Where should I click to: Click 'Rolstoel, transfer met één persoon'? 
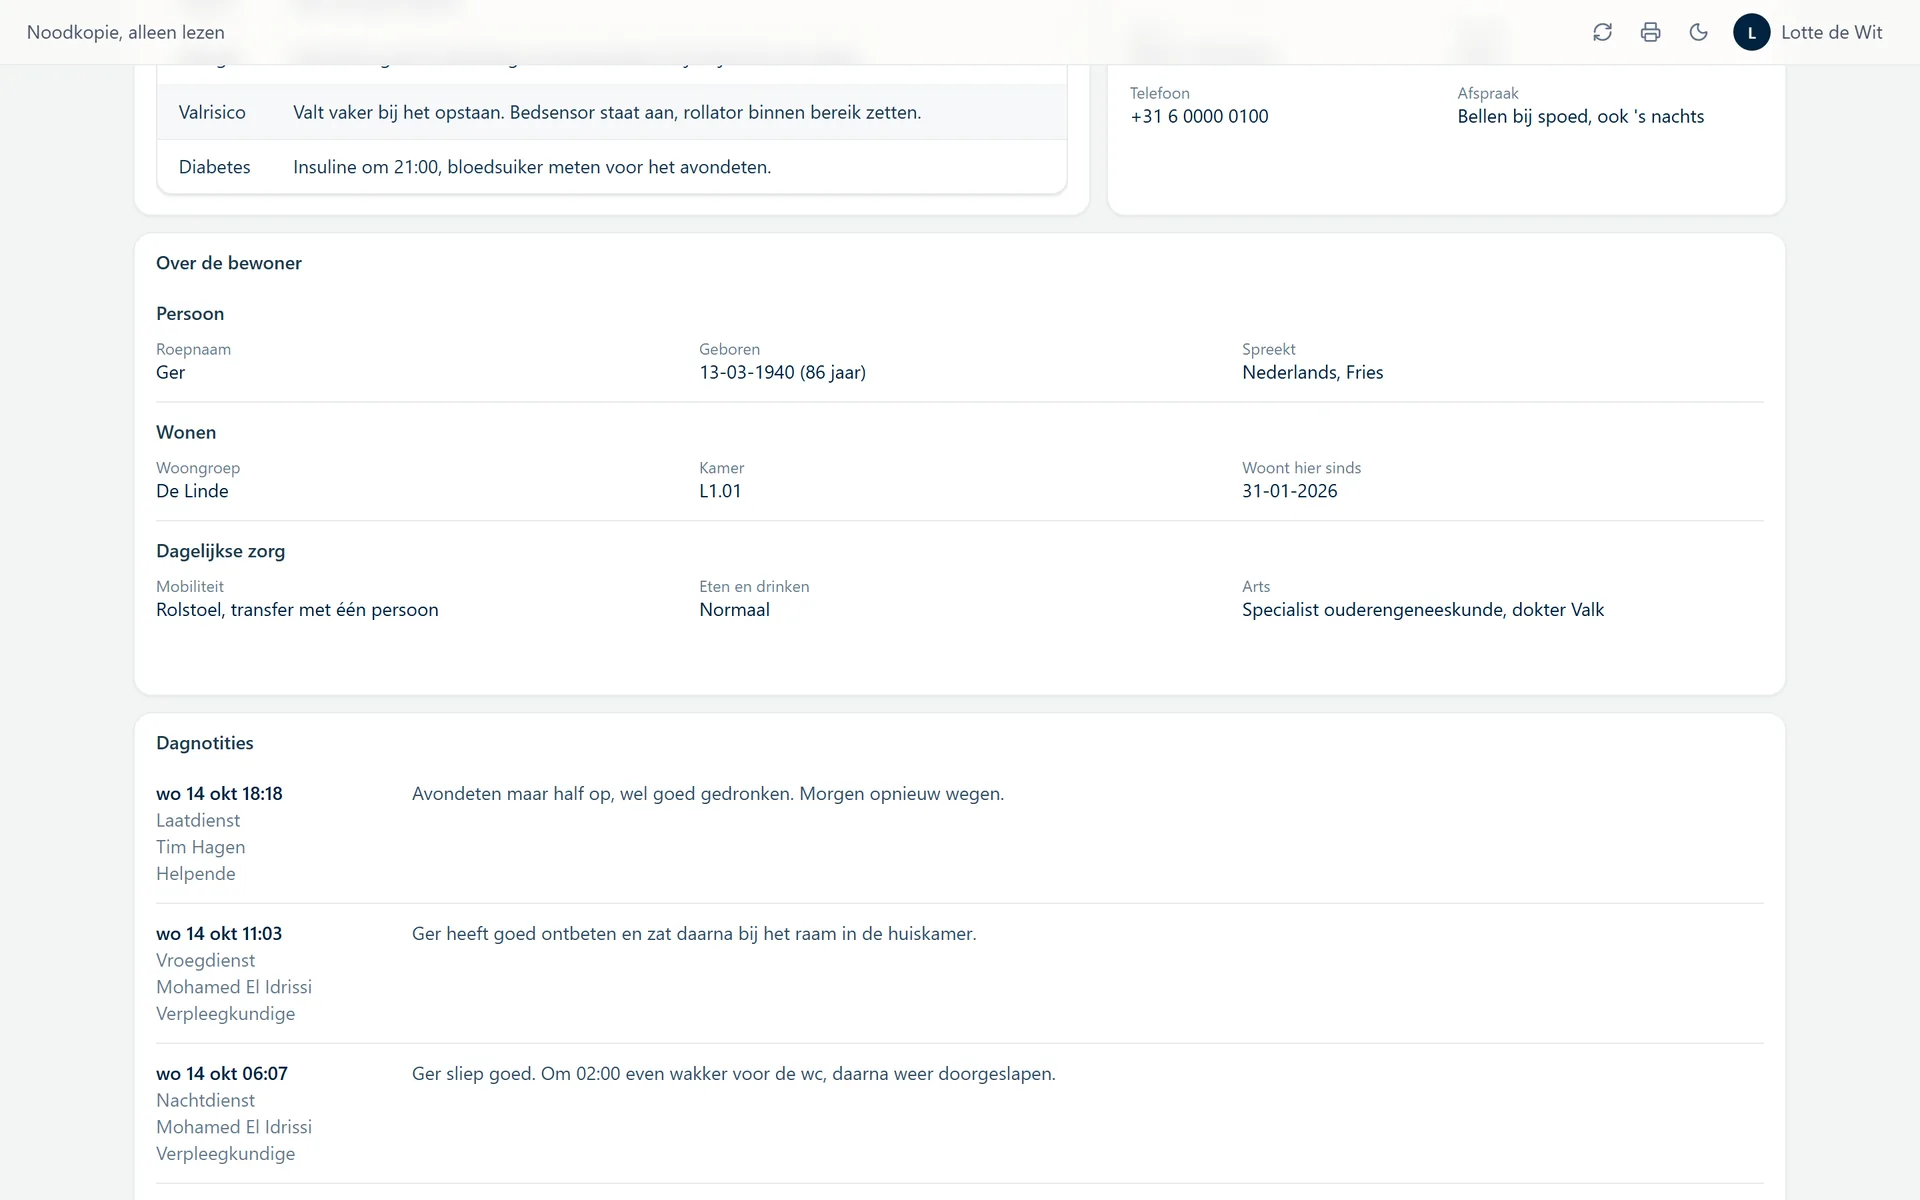point(297,610)
